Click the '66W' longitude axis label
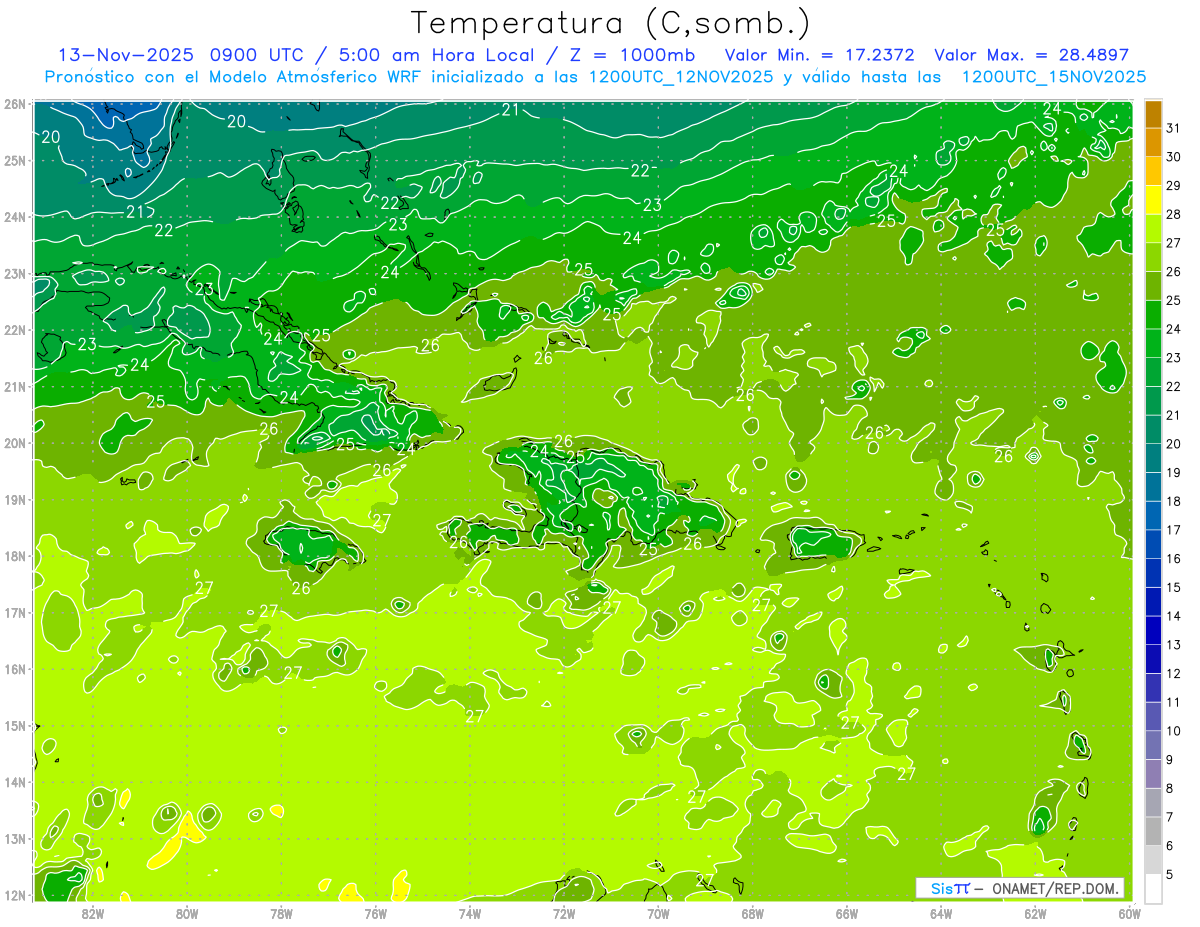The height and width of the screenshot is (927, 1200). click(847, 913)
